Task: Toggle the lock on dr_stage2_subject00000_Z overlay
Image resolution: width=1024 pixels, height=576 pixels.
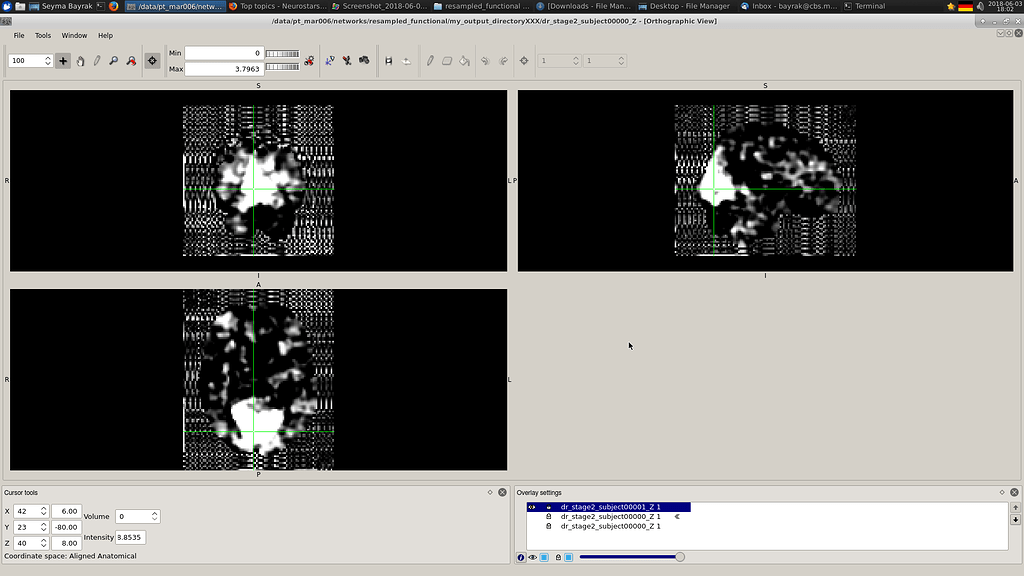Action: pyautogui.click(x=548, y=517)
